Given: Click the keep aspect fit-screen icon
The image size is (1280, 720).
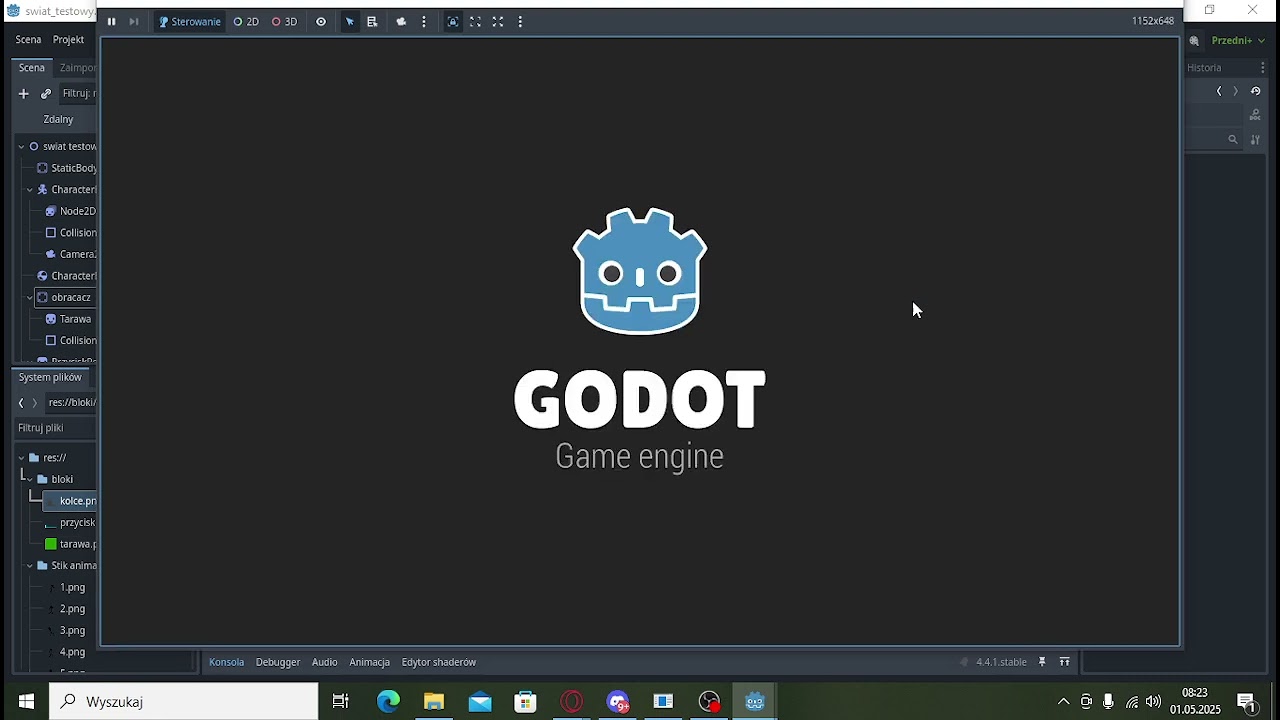Looking at the screenshot, I should [x=475, y=22].
